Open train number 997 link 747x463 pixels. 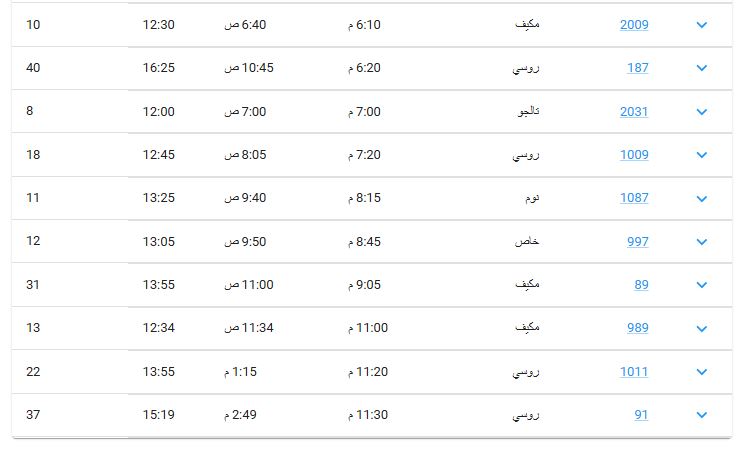point(637,242)
